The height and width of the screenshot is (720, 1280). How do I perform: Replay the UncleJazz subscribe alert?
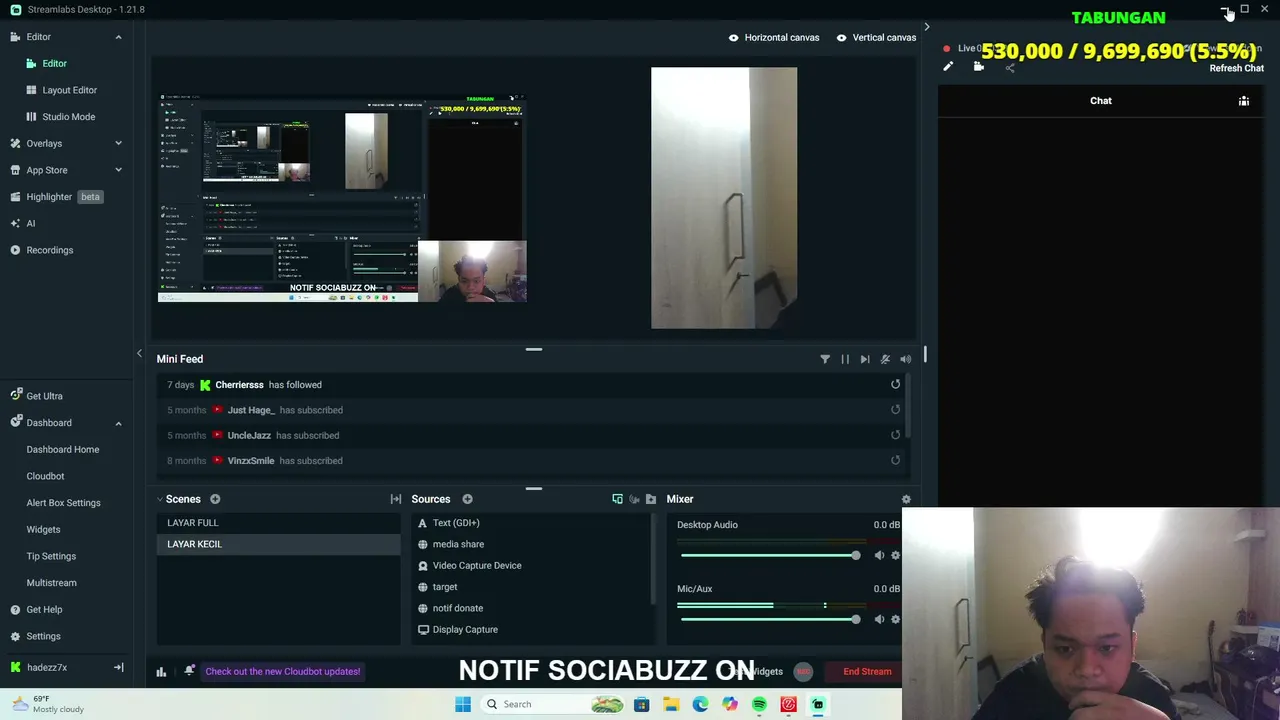[x=895, y=435]
